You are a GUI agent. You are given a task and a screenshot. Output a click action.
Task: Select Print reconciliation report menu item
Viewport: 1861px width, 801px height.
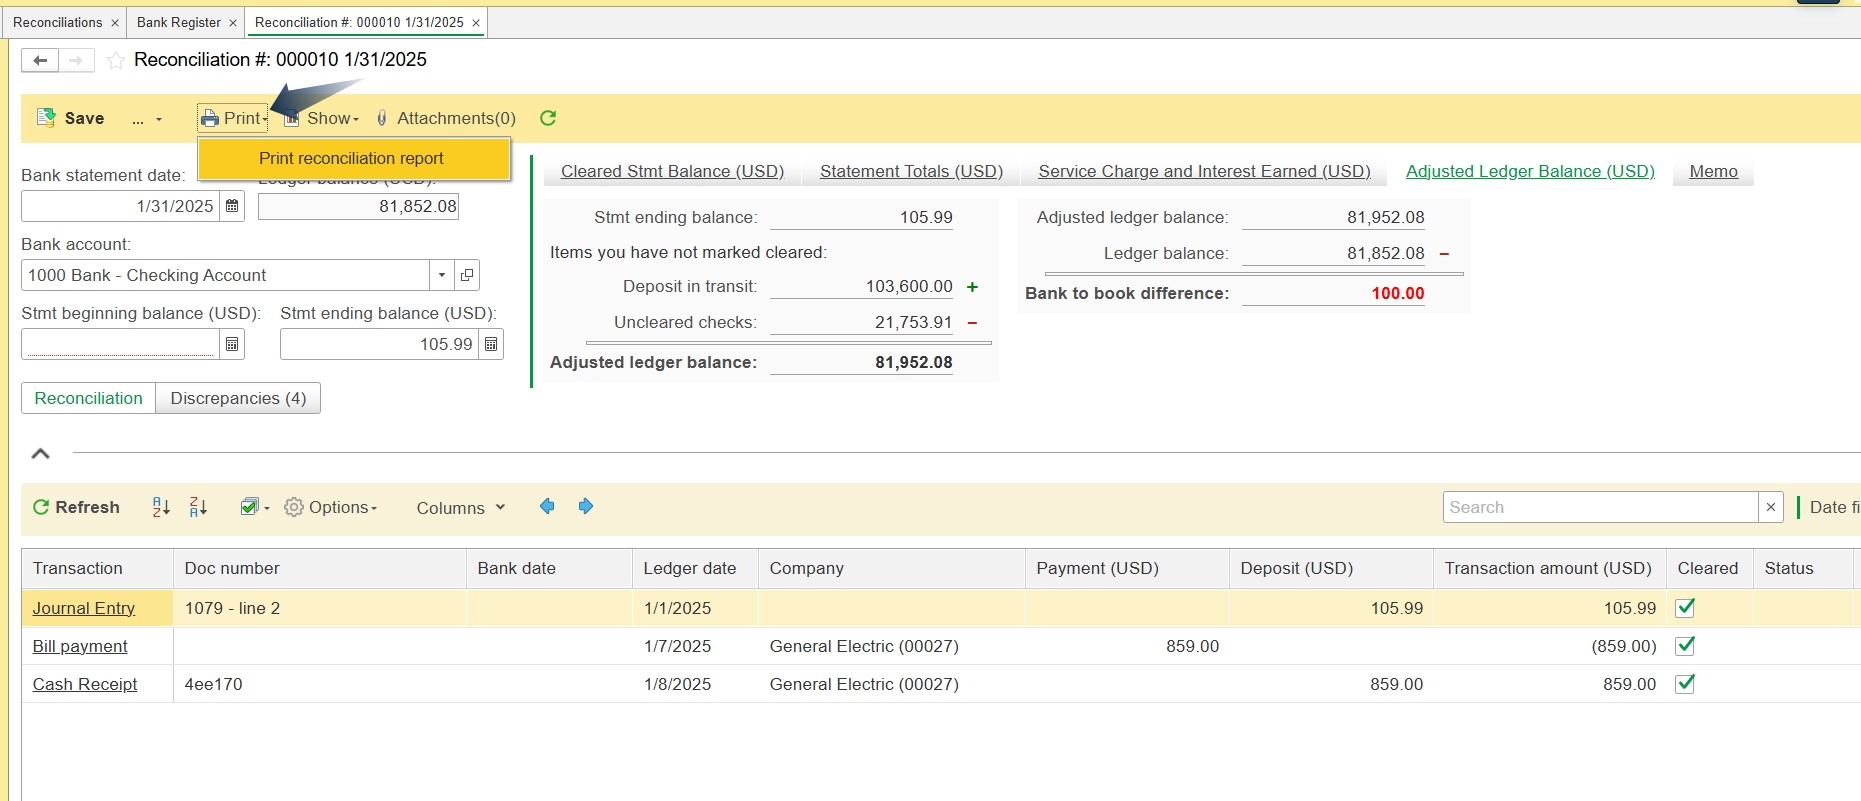(351, 158)
